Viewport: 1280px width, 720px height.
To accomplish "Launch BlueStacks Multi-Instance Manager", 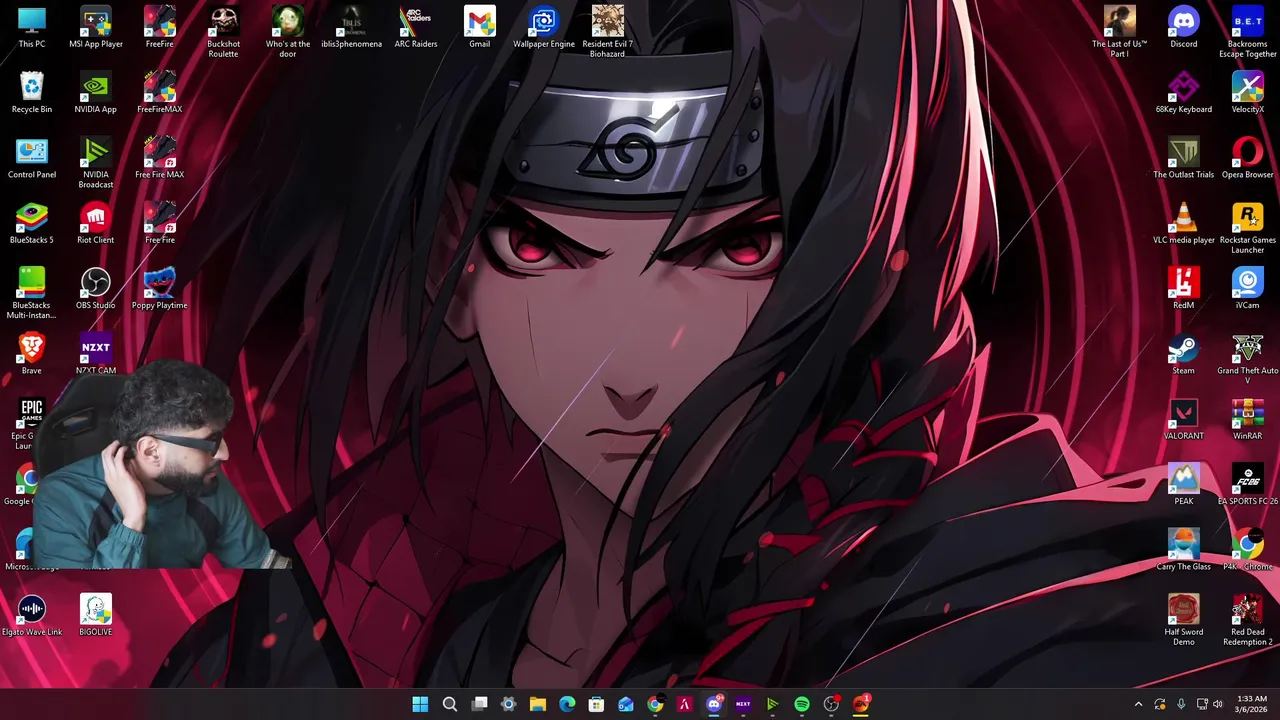I will point(32,293).
